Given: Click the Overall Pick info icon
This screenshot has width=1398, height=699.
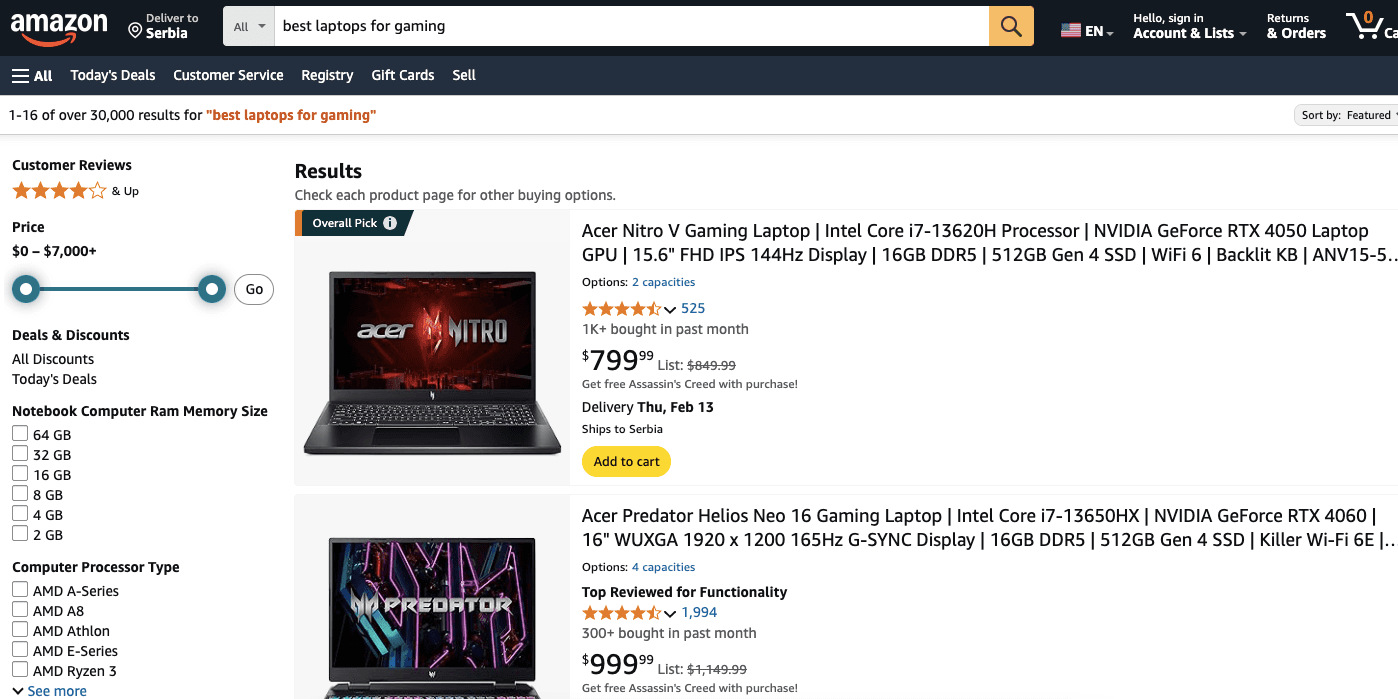Looking at the screenshot, I should click(x=390, y=223).
